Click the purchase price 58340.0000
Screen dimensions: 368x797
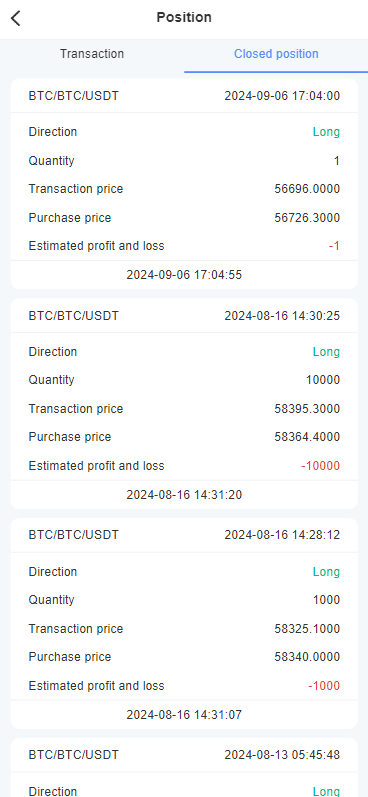pyautogui.click(x=307, y=657)
